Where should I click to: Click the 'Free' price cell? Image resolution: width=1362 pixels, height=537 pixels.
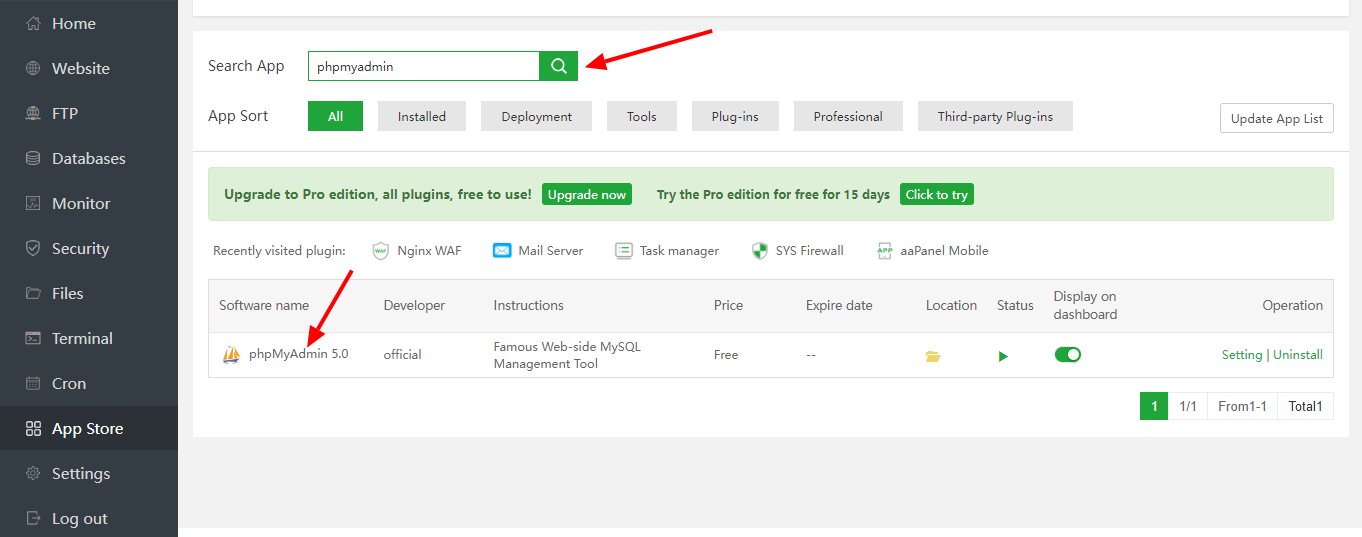[726, 355]
